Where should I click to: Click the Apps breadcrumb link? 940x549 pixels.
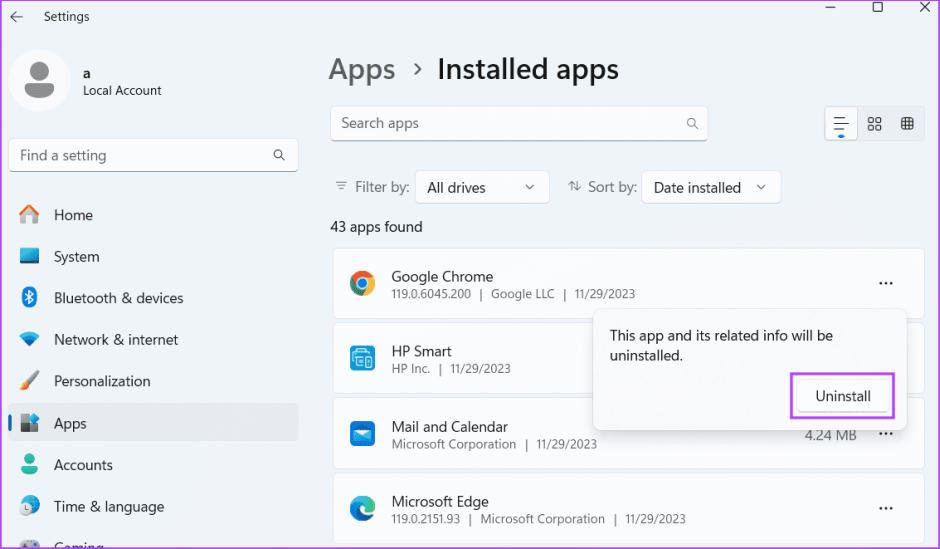[362, 70]
